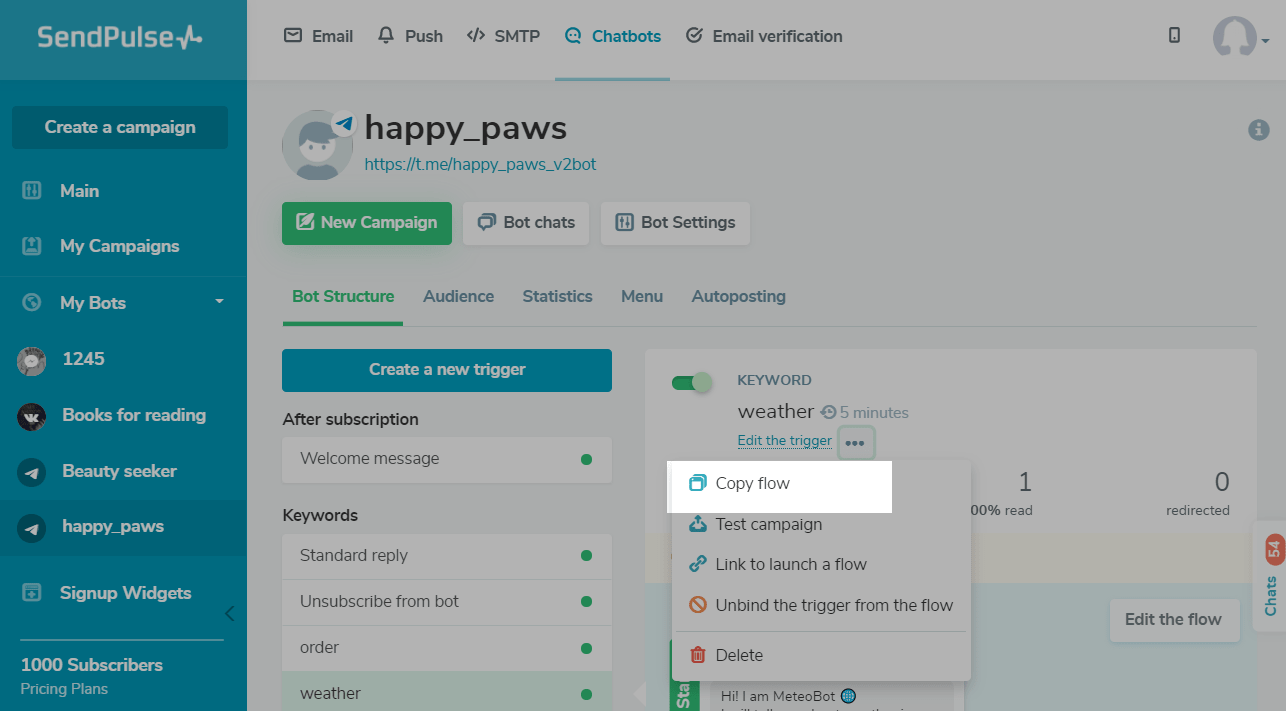Screen dimensions: 1286x711
Task: Open Signup Widgets in sidebar
Action: [x=123, y=593]
